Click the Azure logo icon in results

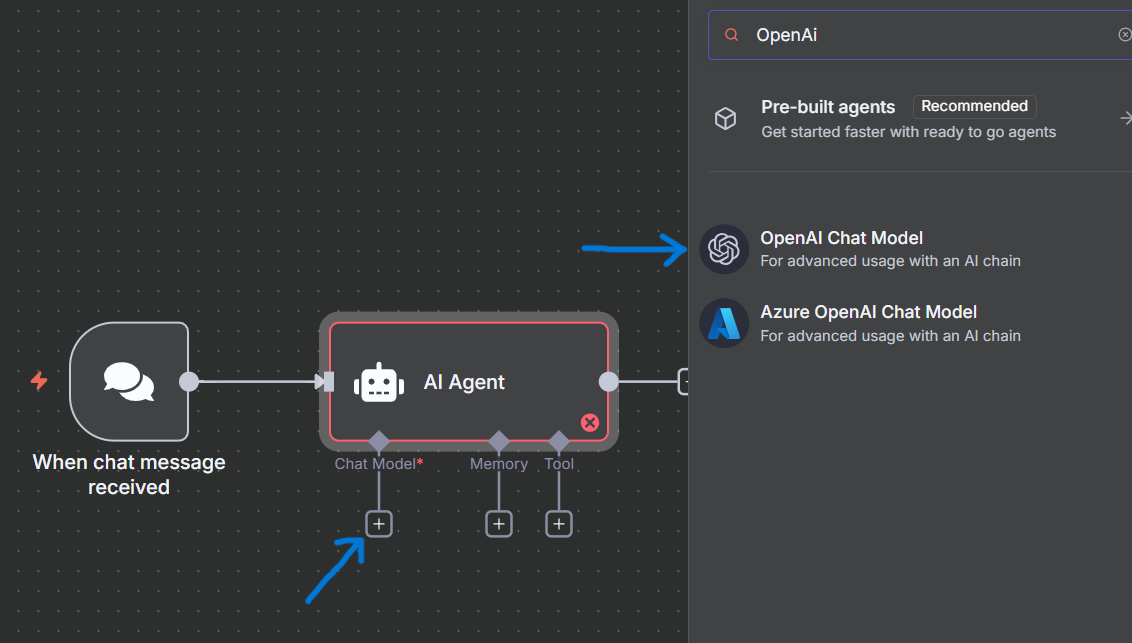click(x=724, y=323)
